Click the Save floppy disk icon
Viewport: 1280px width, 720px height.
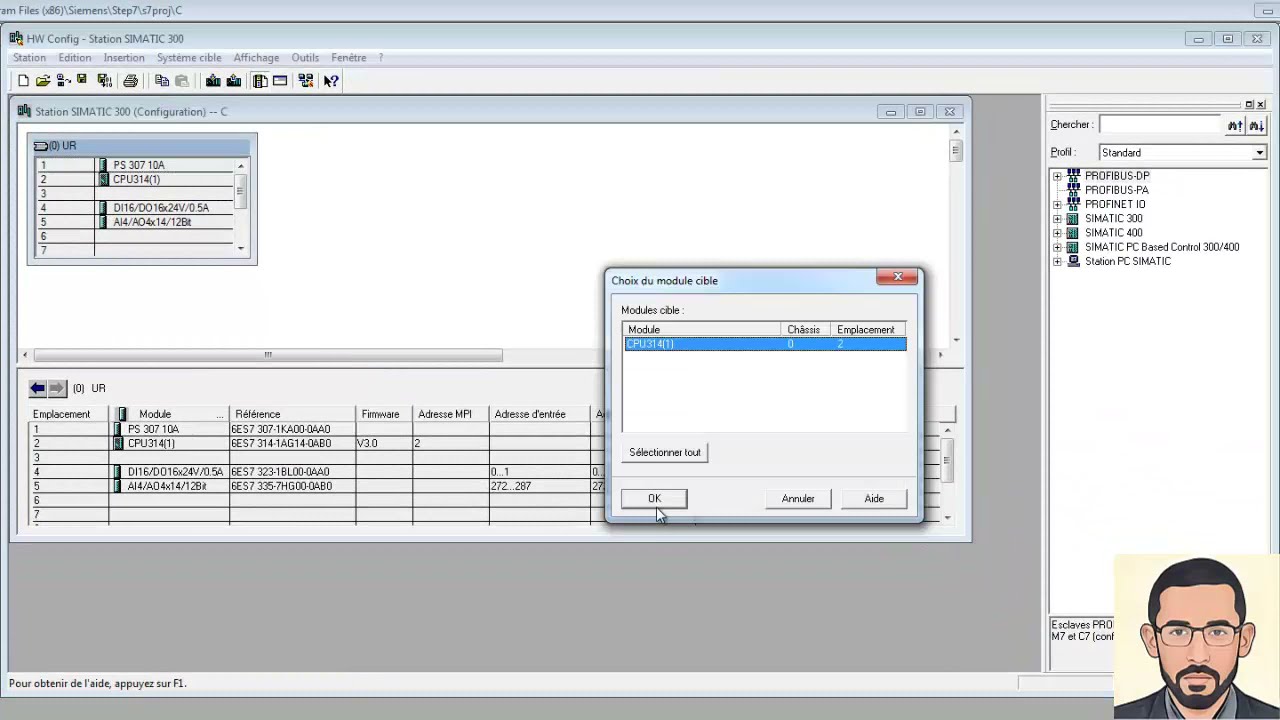(82, 80)
